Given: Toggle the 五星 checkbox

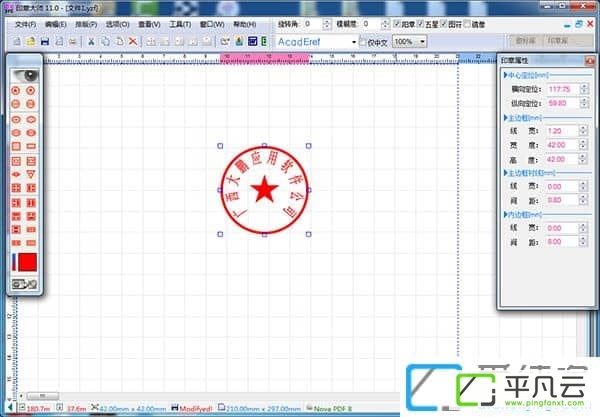Looking at the screenshot, I should [x=421, y=24].
